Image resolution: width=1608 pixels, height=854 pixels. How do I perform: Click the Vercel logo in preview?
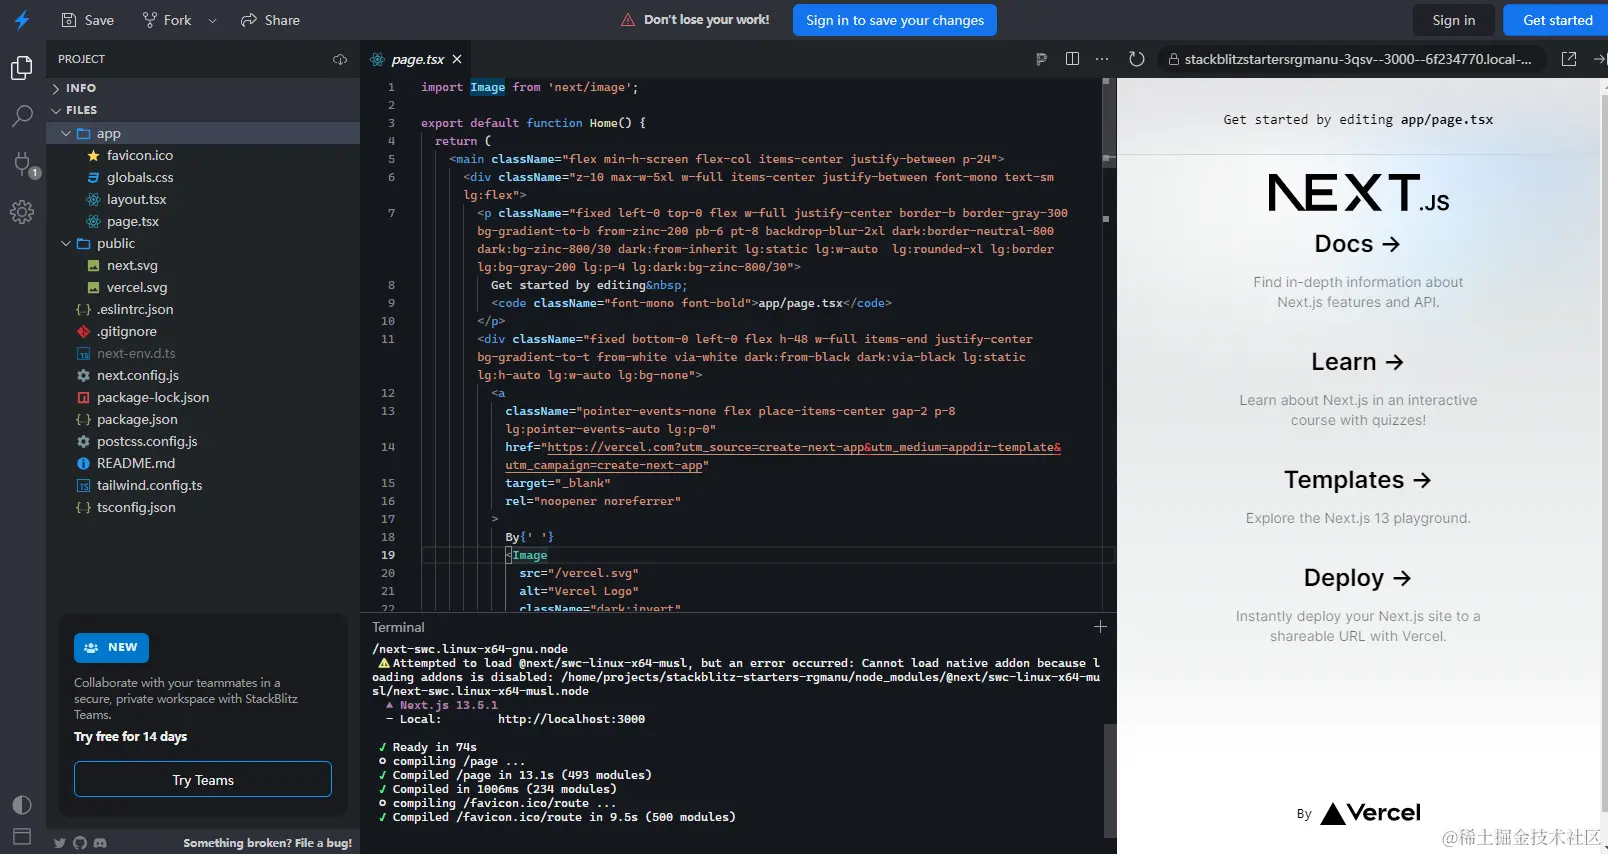pos(1370,813)
